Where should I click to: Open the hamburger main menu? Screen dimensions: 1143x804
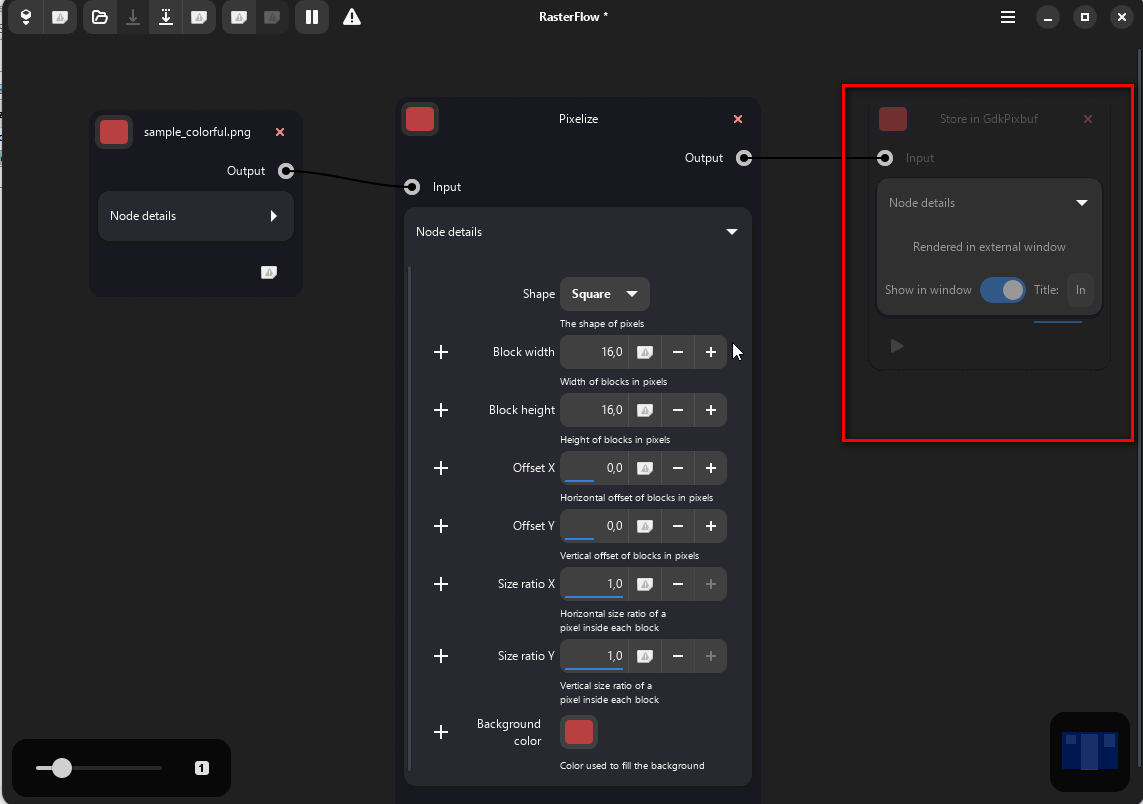(x=1008, y=17)
